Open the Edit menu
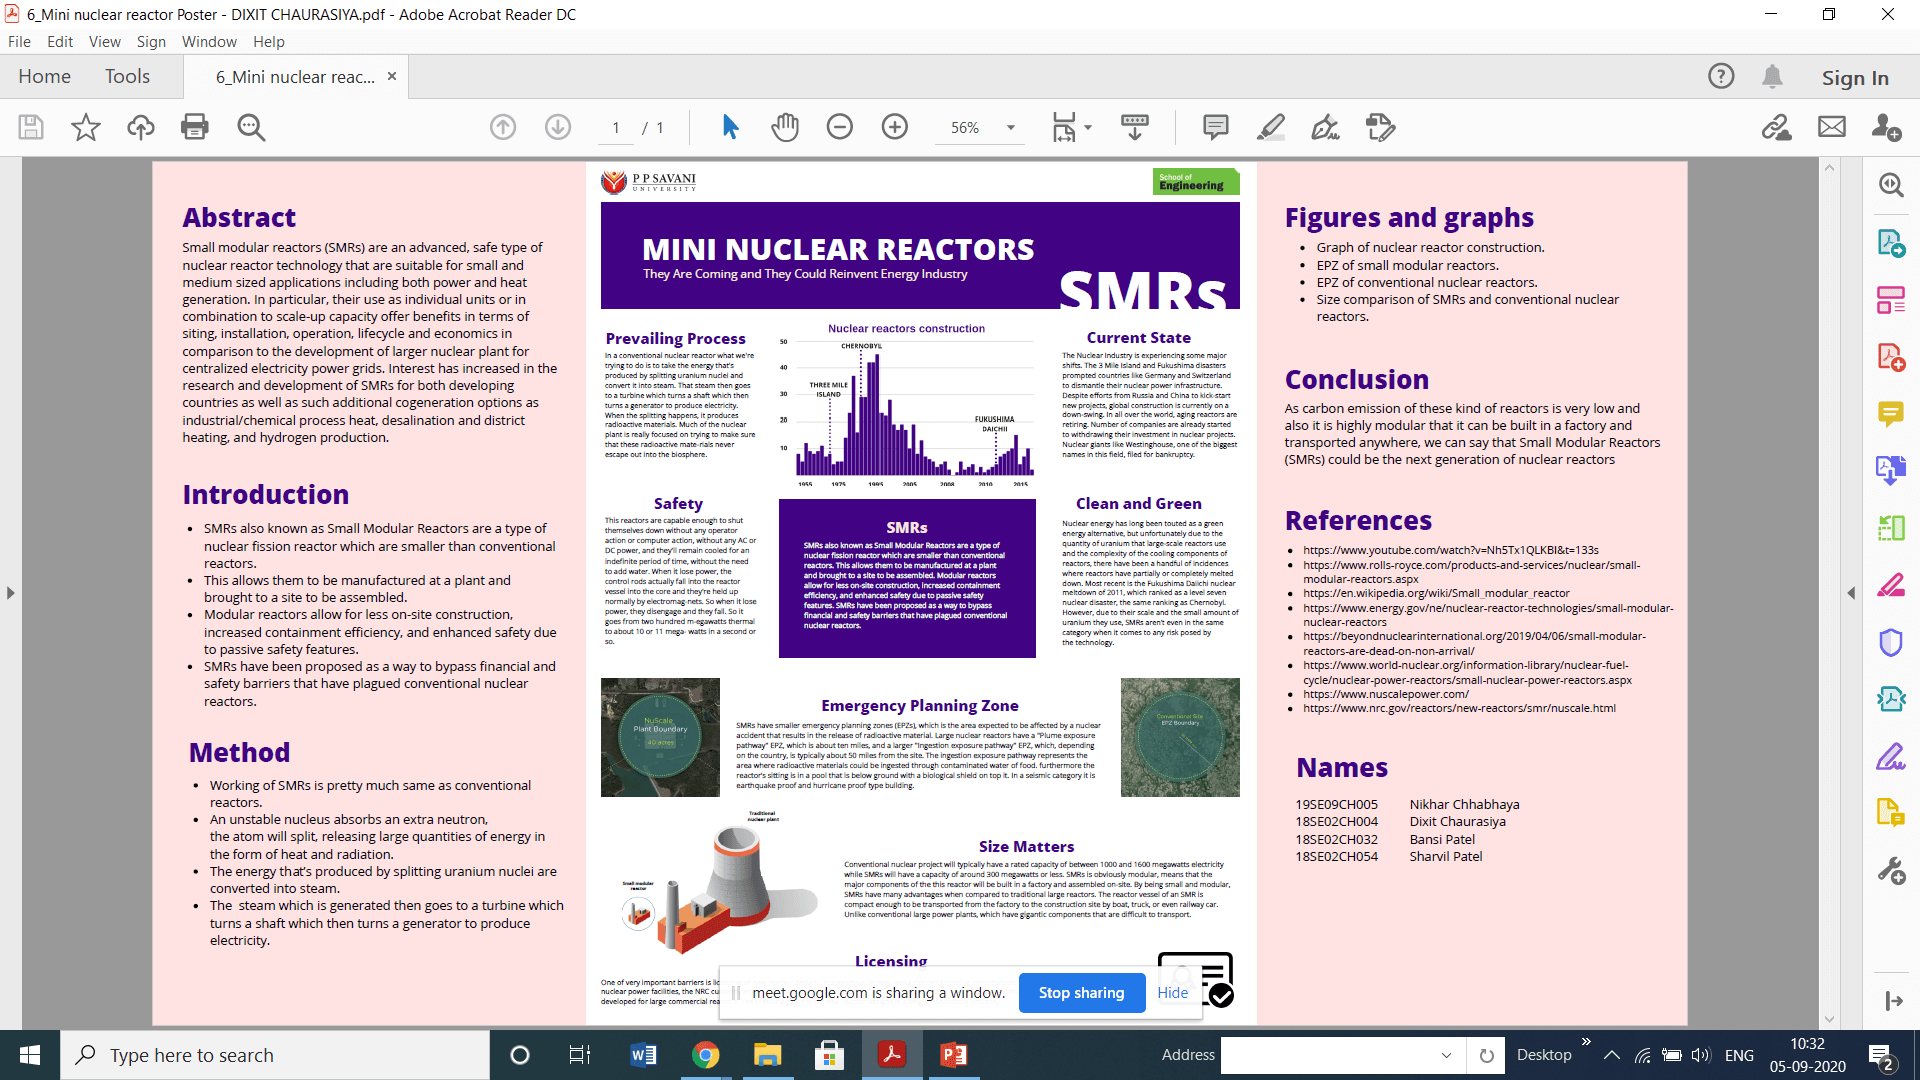This screenshot has height=1080, width=1920. click(x=60, y=41)
